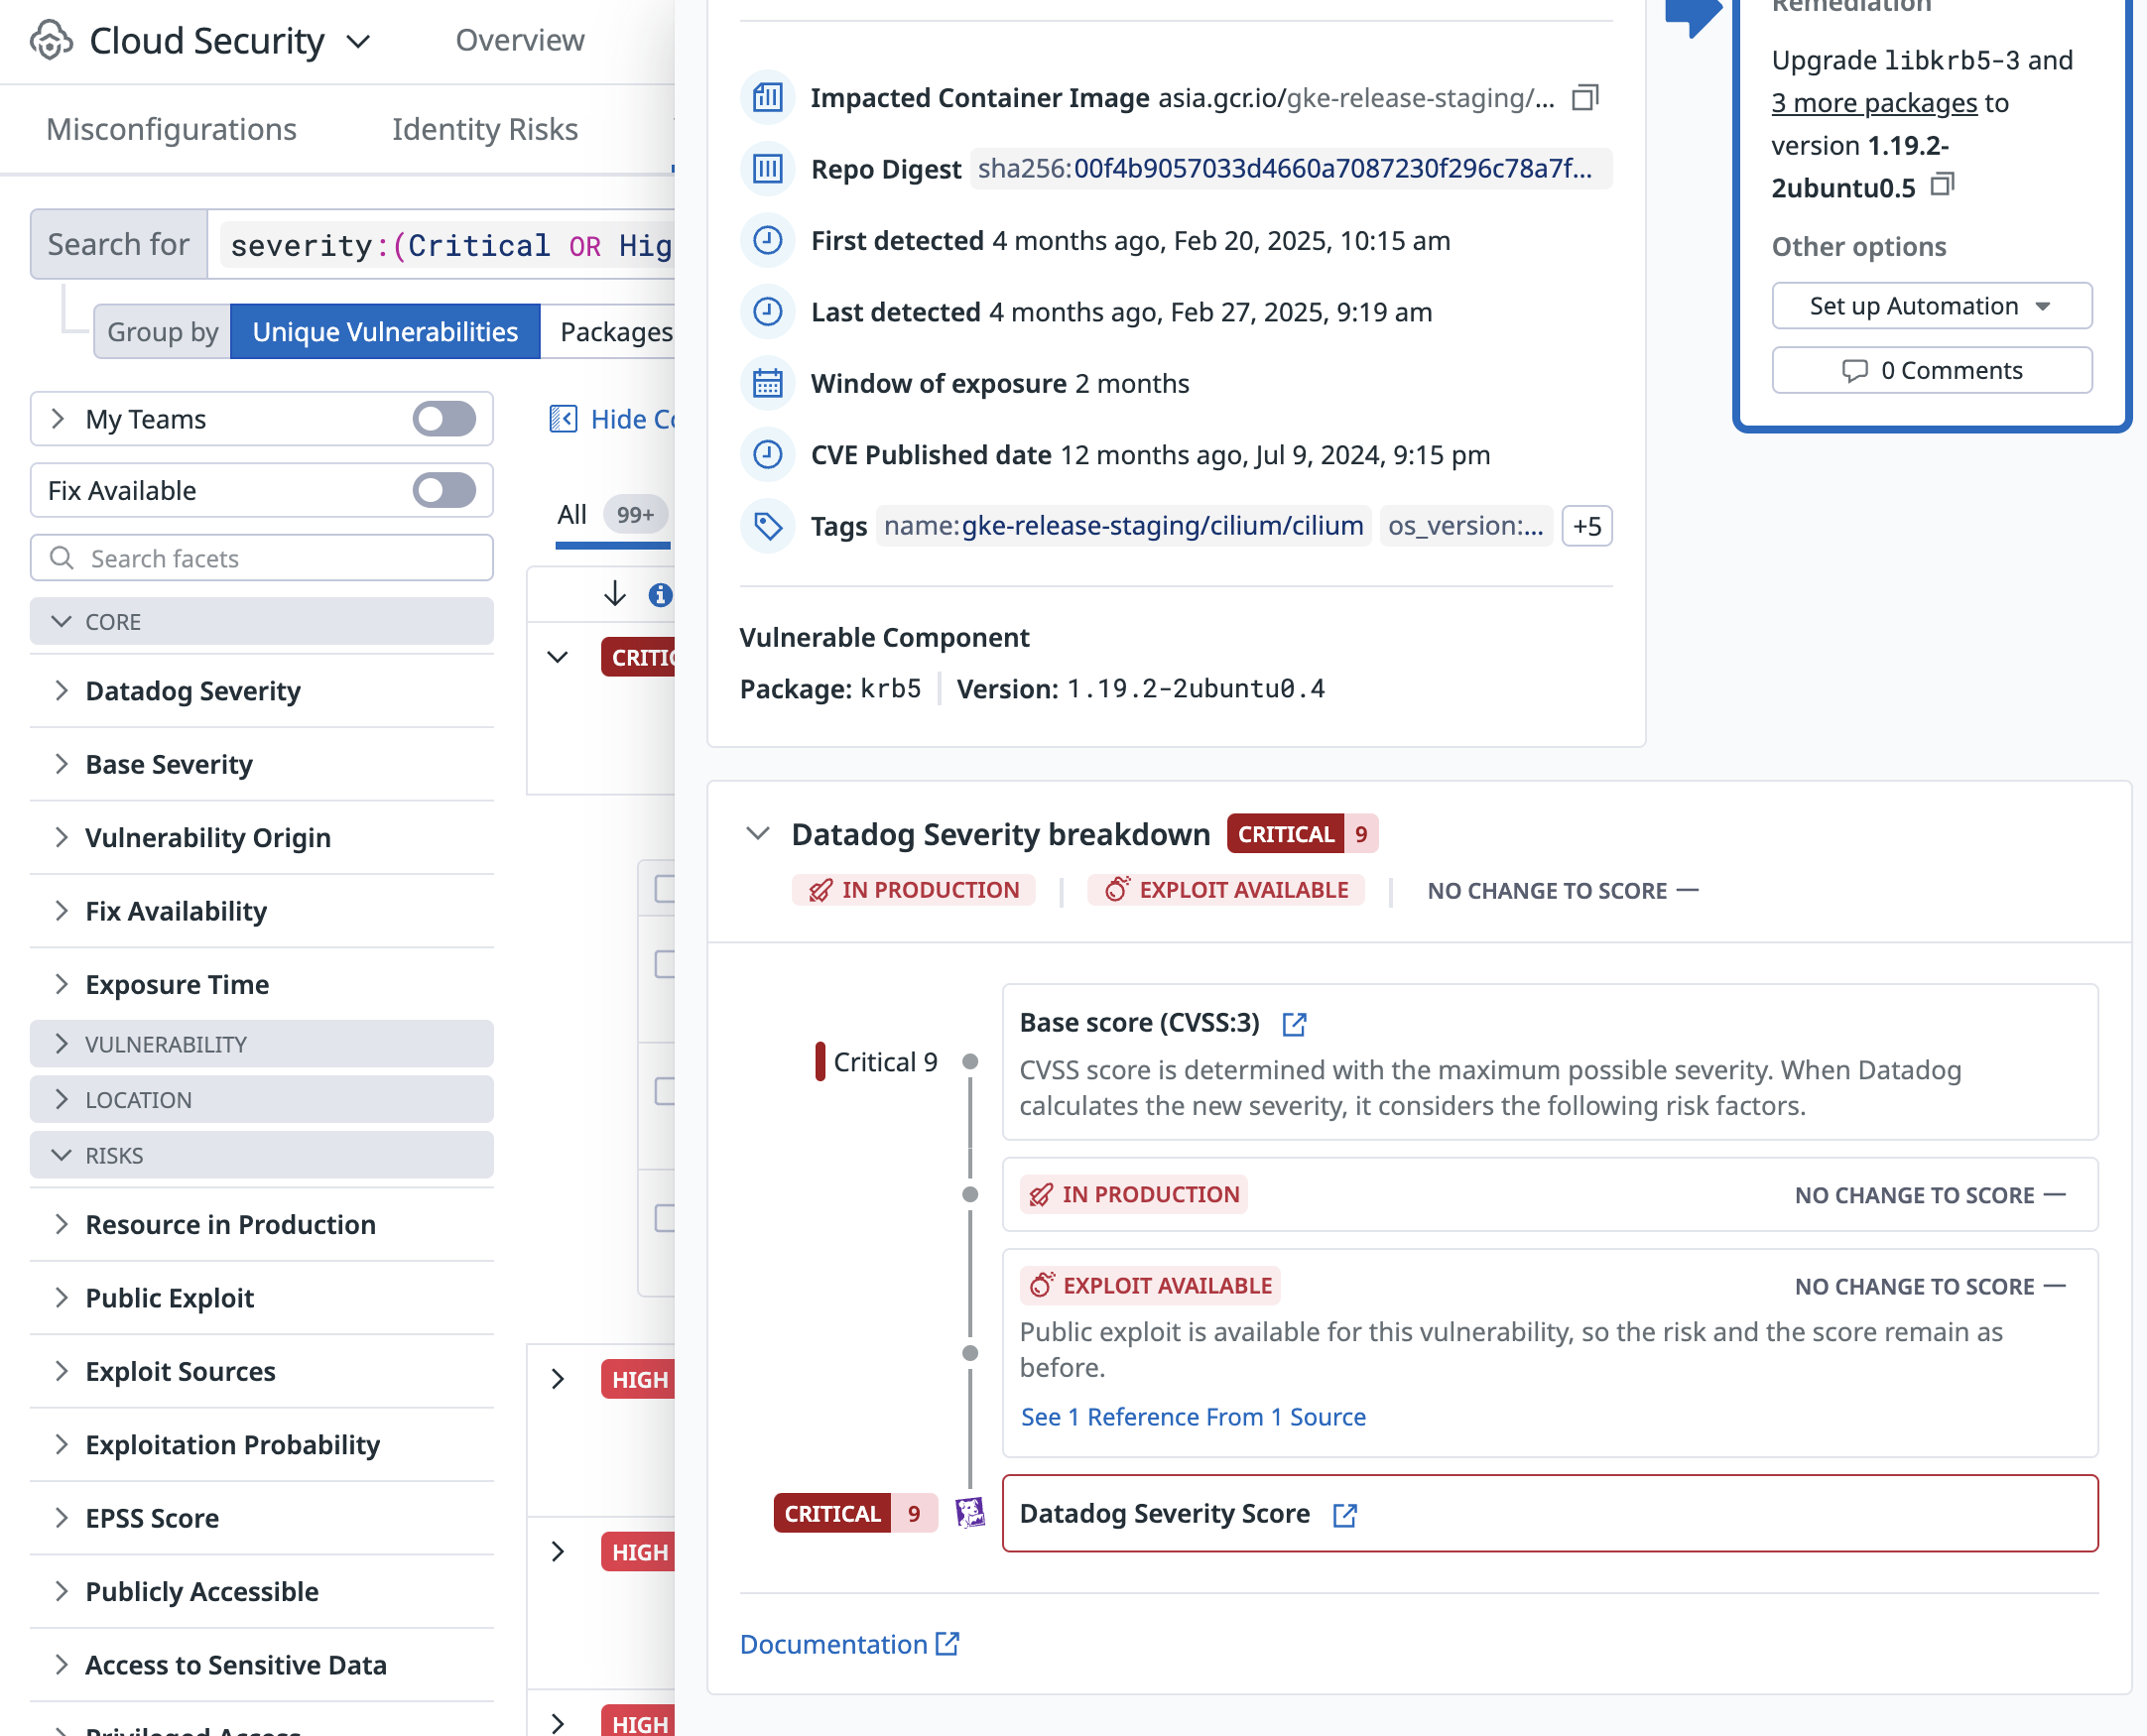Click the sort down arrow icon
Viewport: 2147px width, 1736px height.
click(614, 594)
